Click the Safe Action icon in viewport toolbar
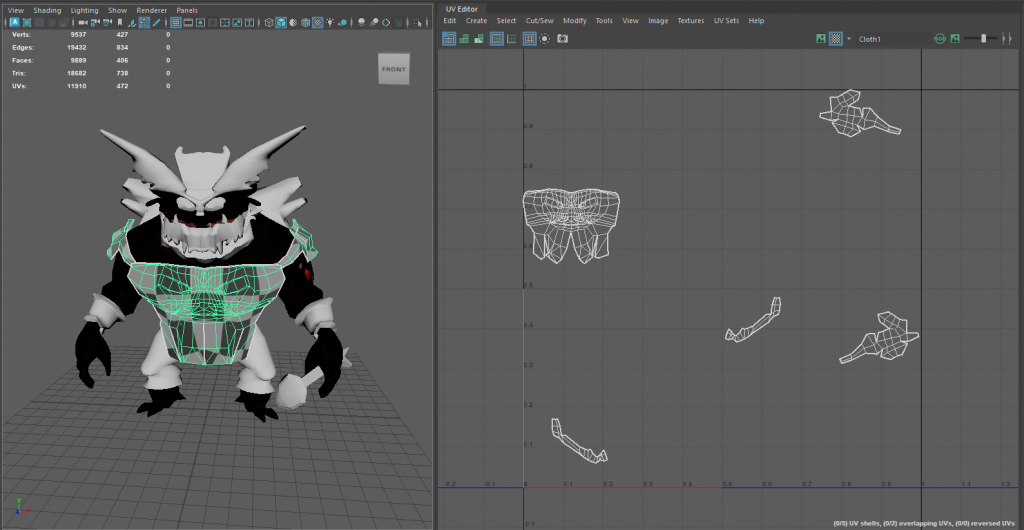 click(x=237, y=22)
